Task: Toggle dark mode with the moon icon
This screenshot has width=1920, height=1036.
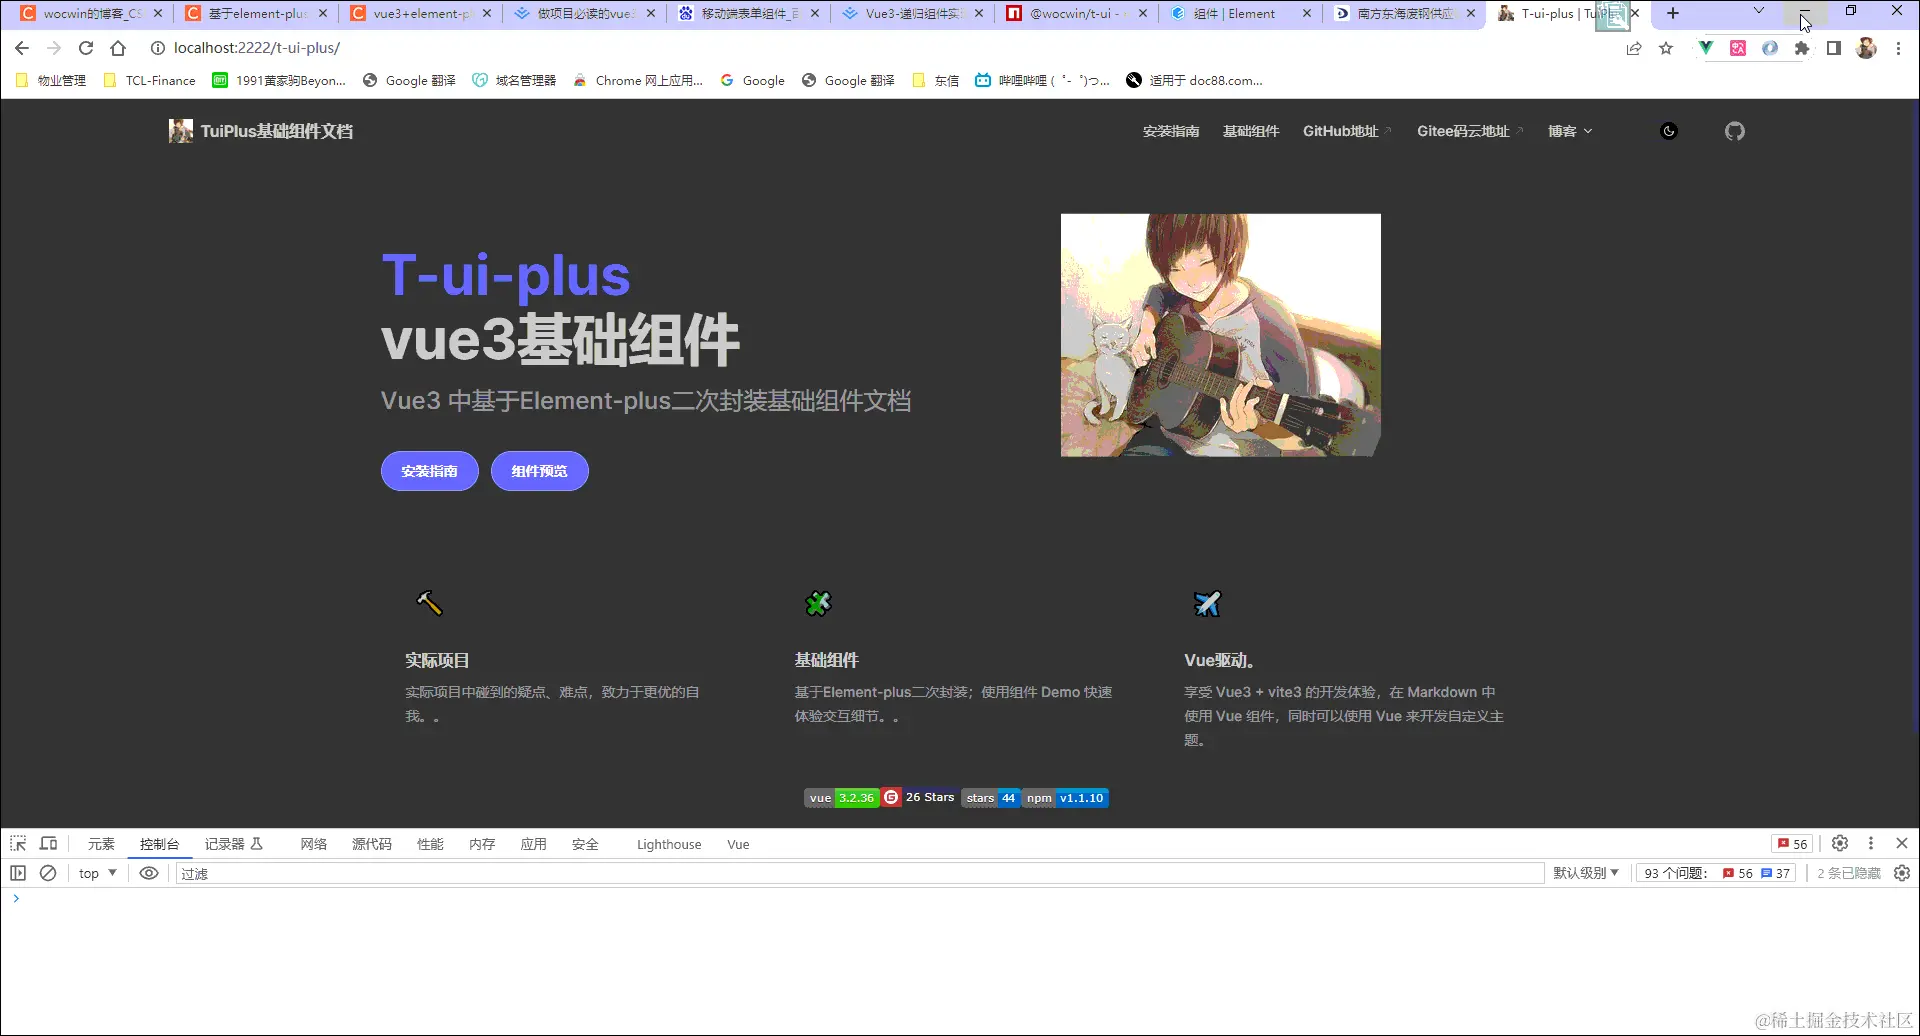Action: pos(1668,130)
